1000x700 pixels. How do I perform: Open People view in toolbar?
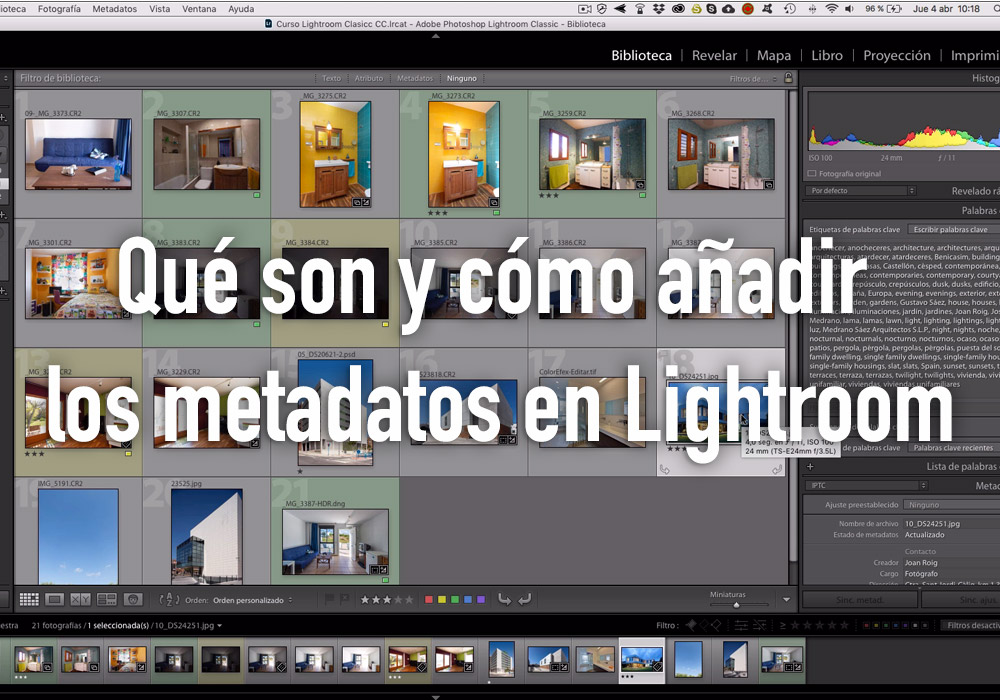point(133,599)
